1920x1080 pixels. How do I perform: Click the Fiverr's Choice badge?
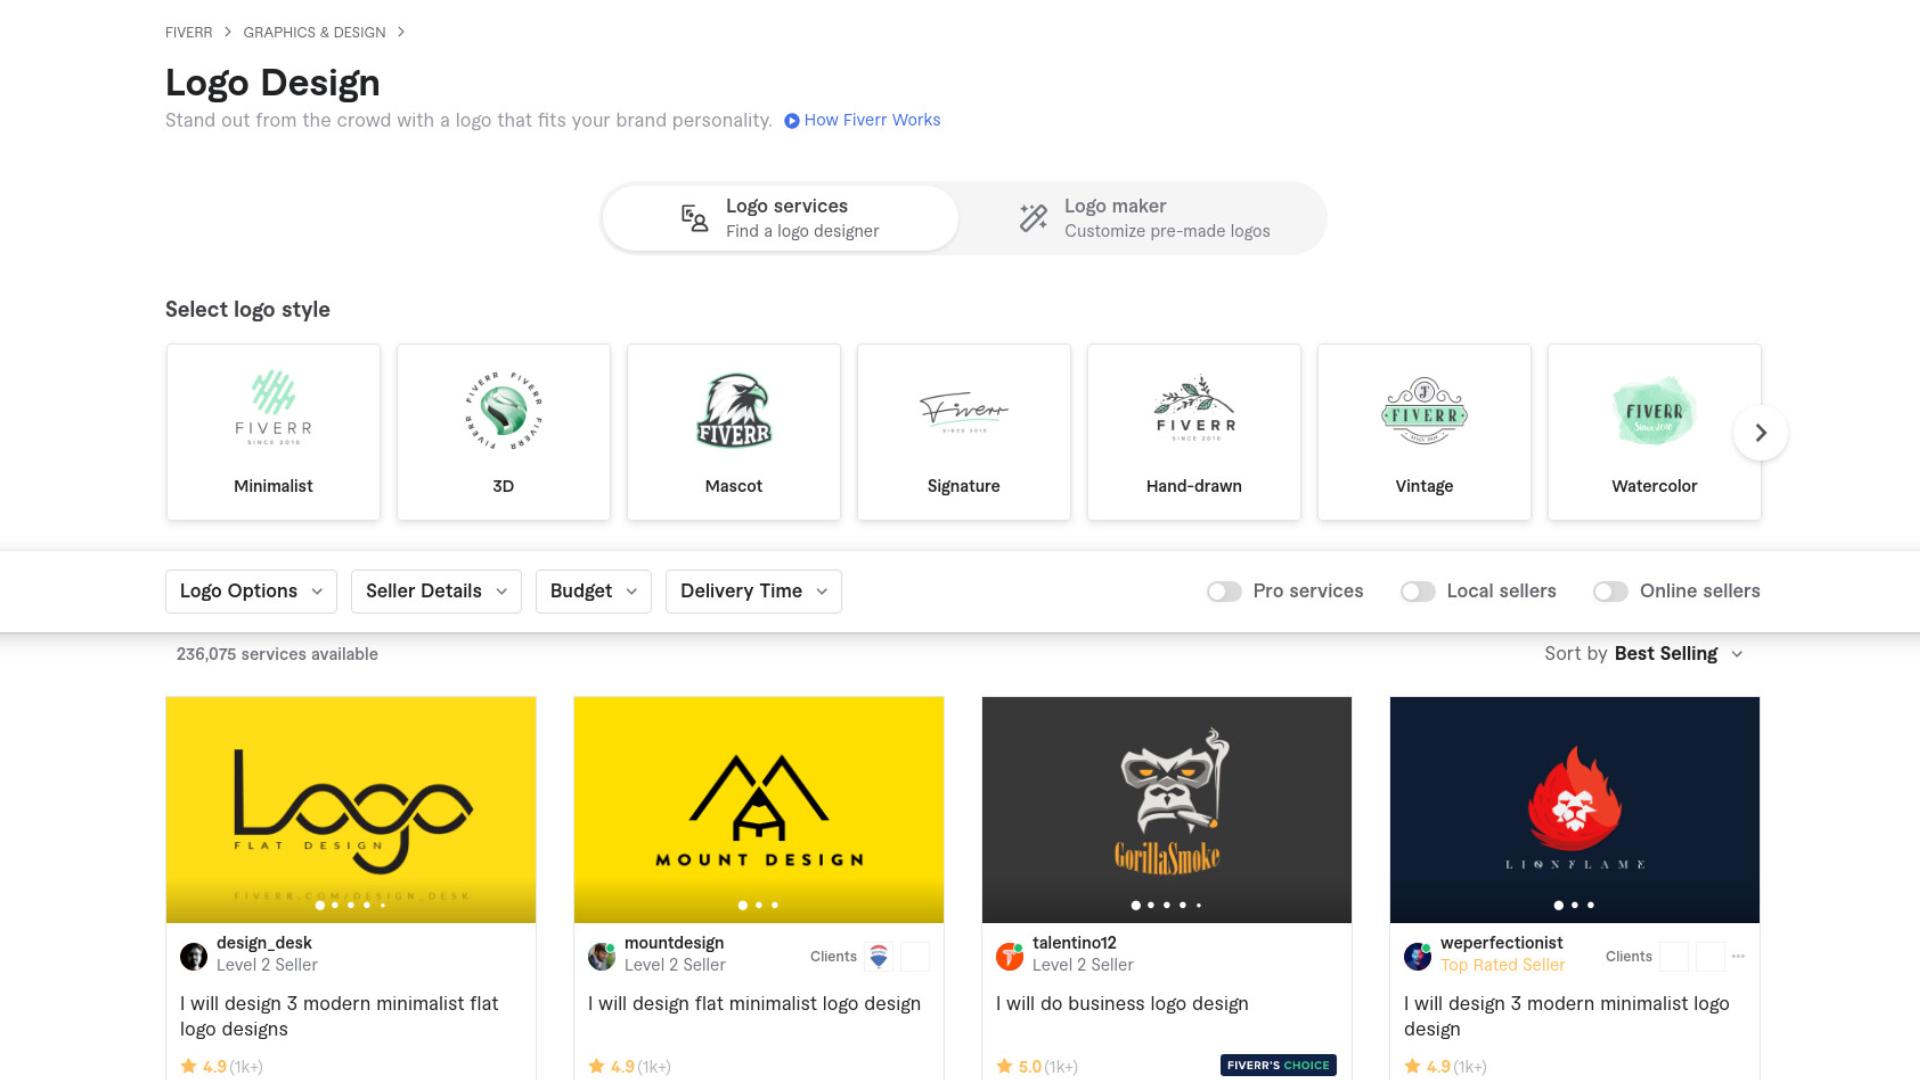[x=1278, y=1065]
